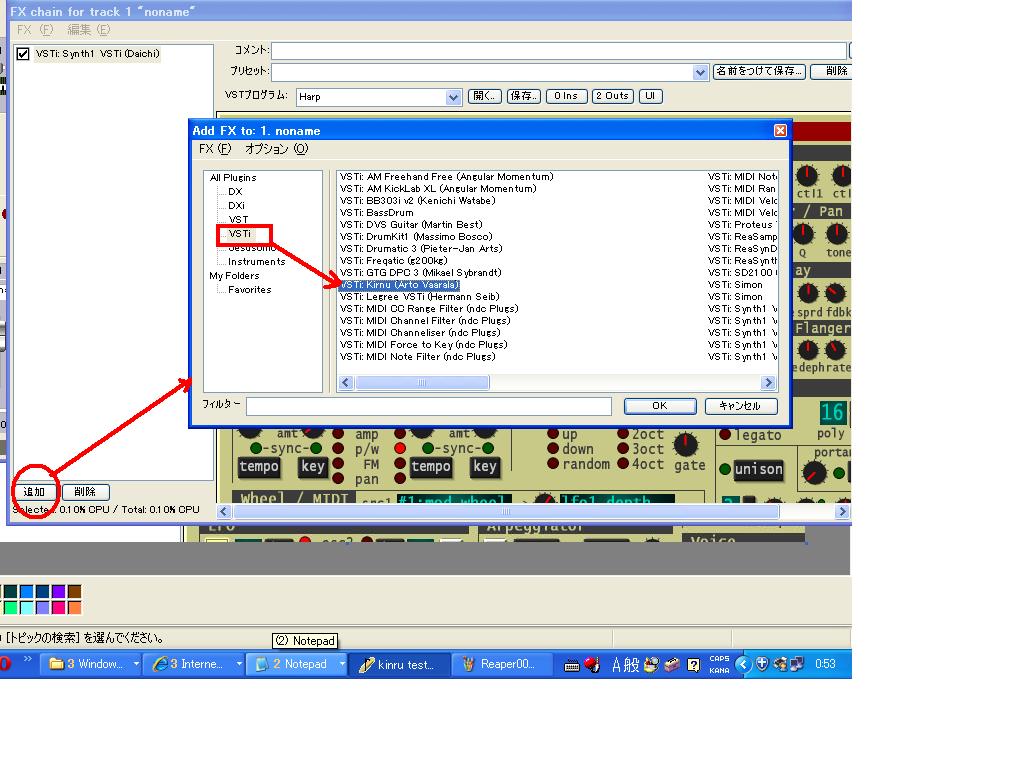Click the 追加 button in FX chain

[35, 492]
